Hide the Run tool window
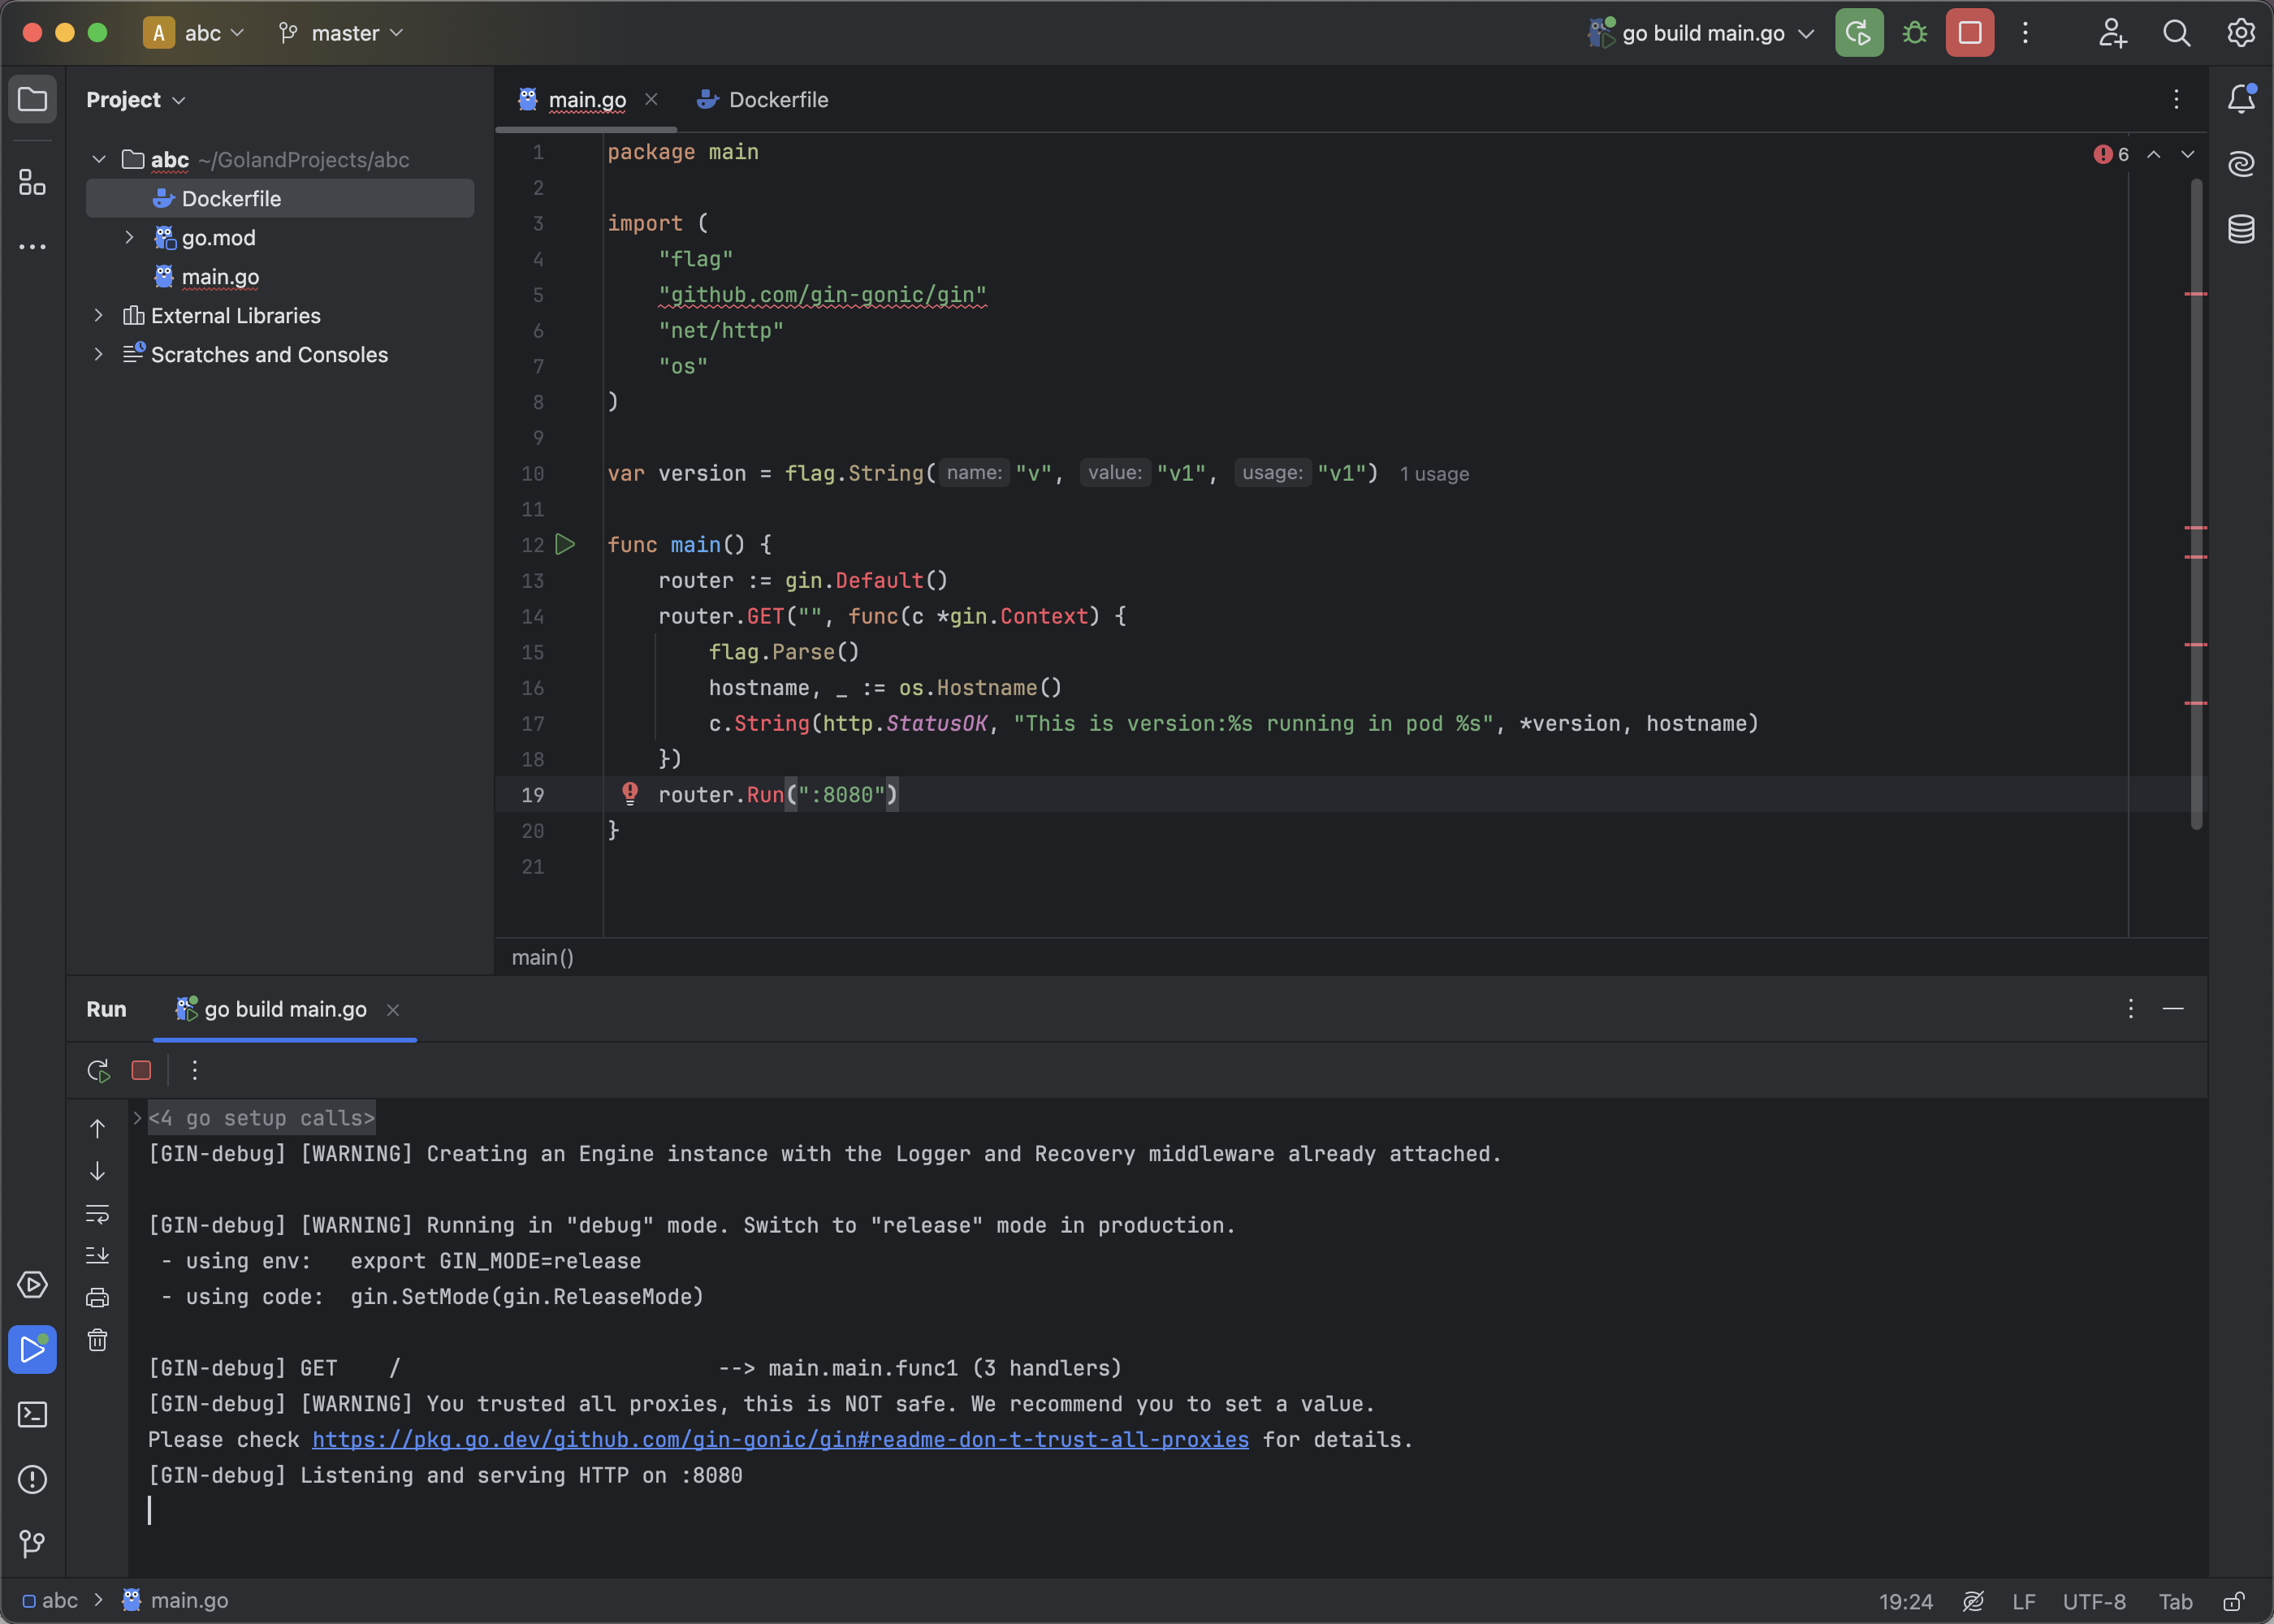The width and height of the screenshot is (2274, 1624). pos(2173,1009)
